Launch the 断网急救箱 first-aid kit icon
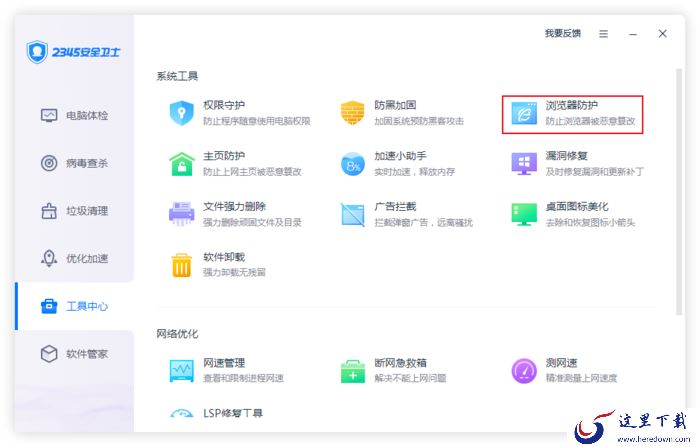 [353, 371]
